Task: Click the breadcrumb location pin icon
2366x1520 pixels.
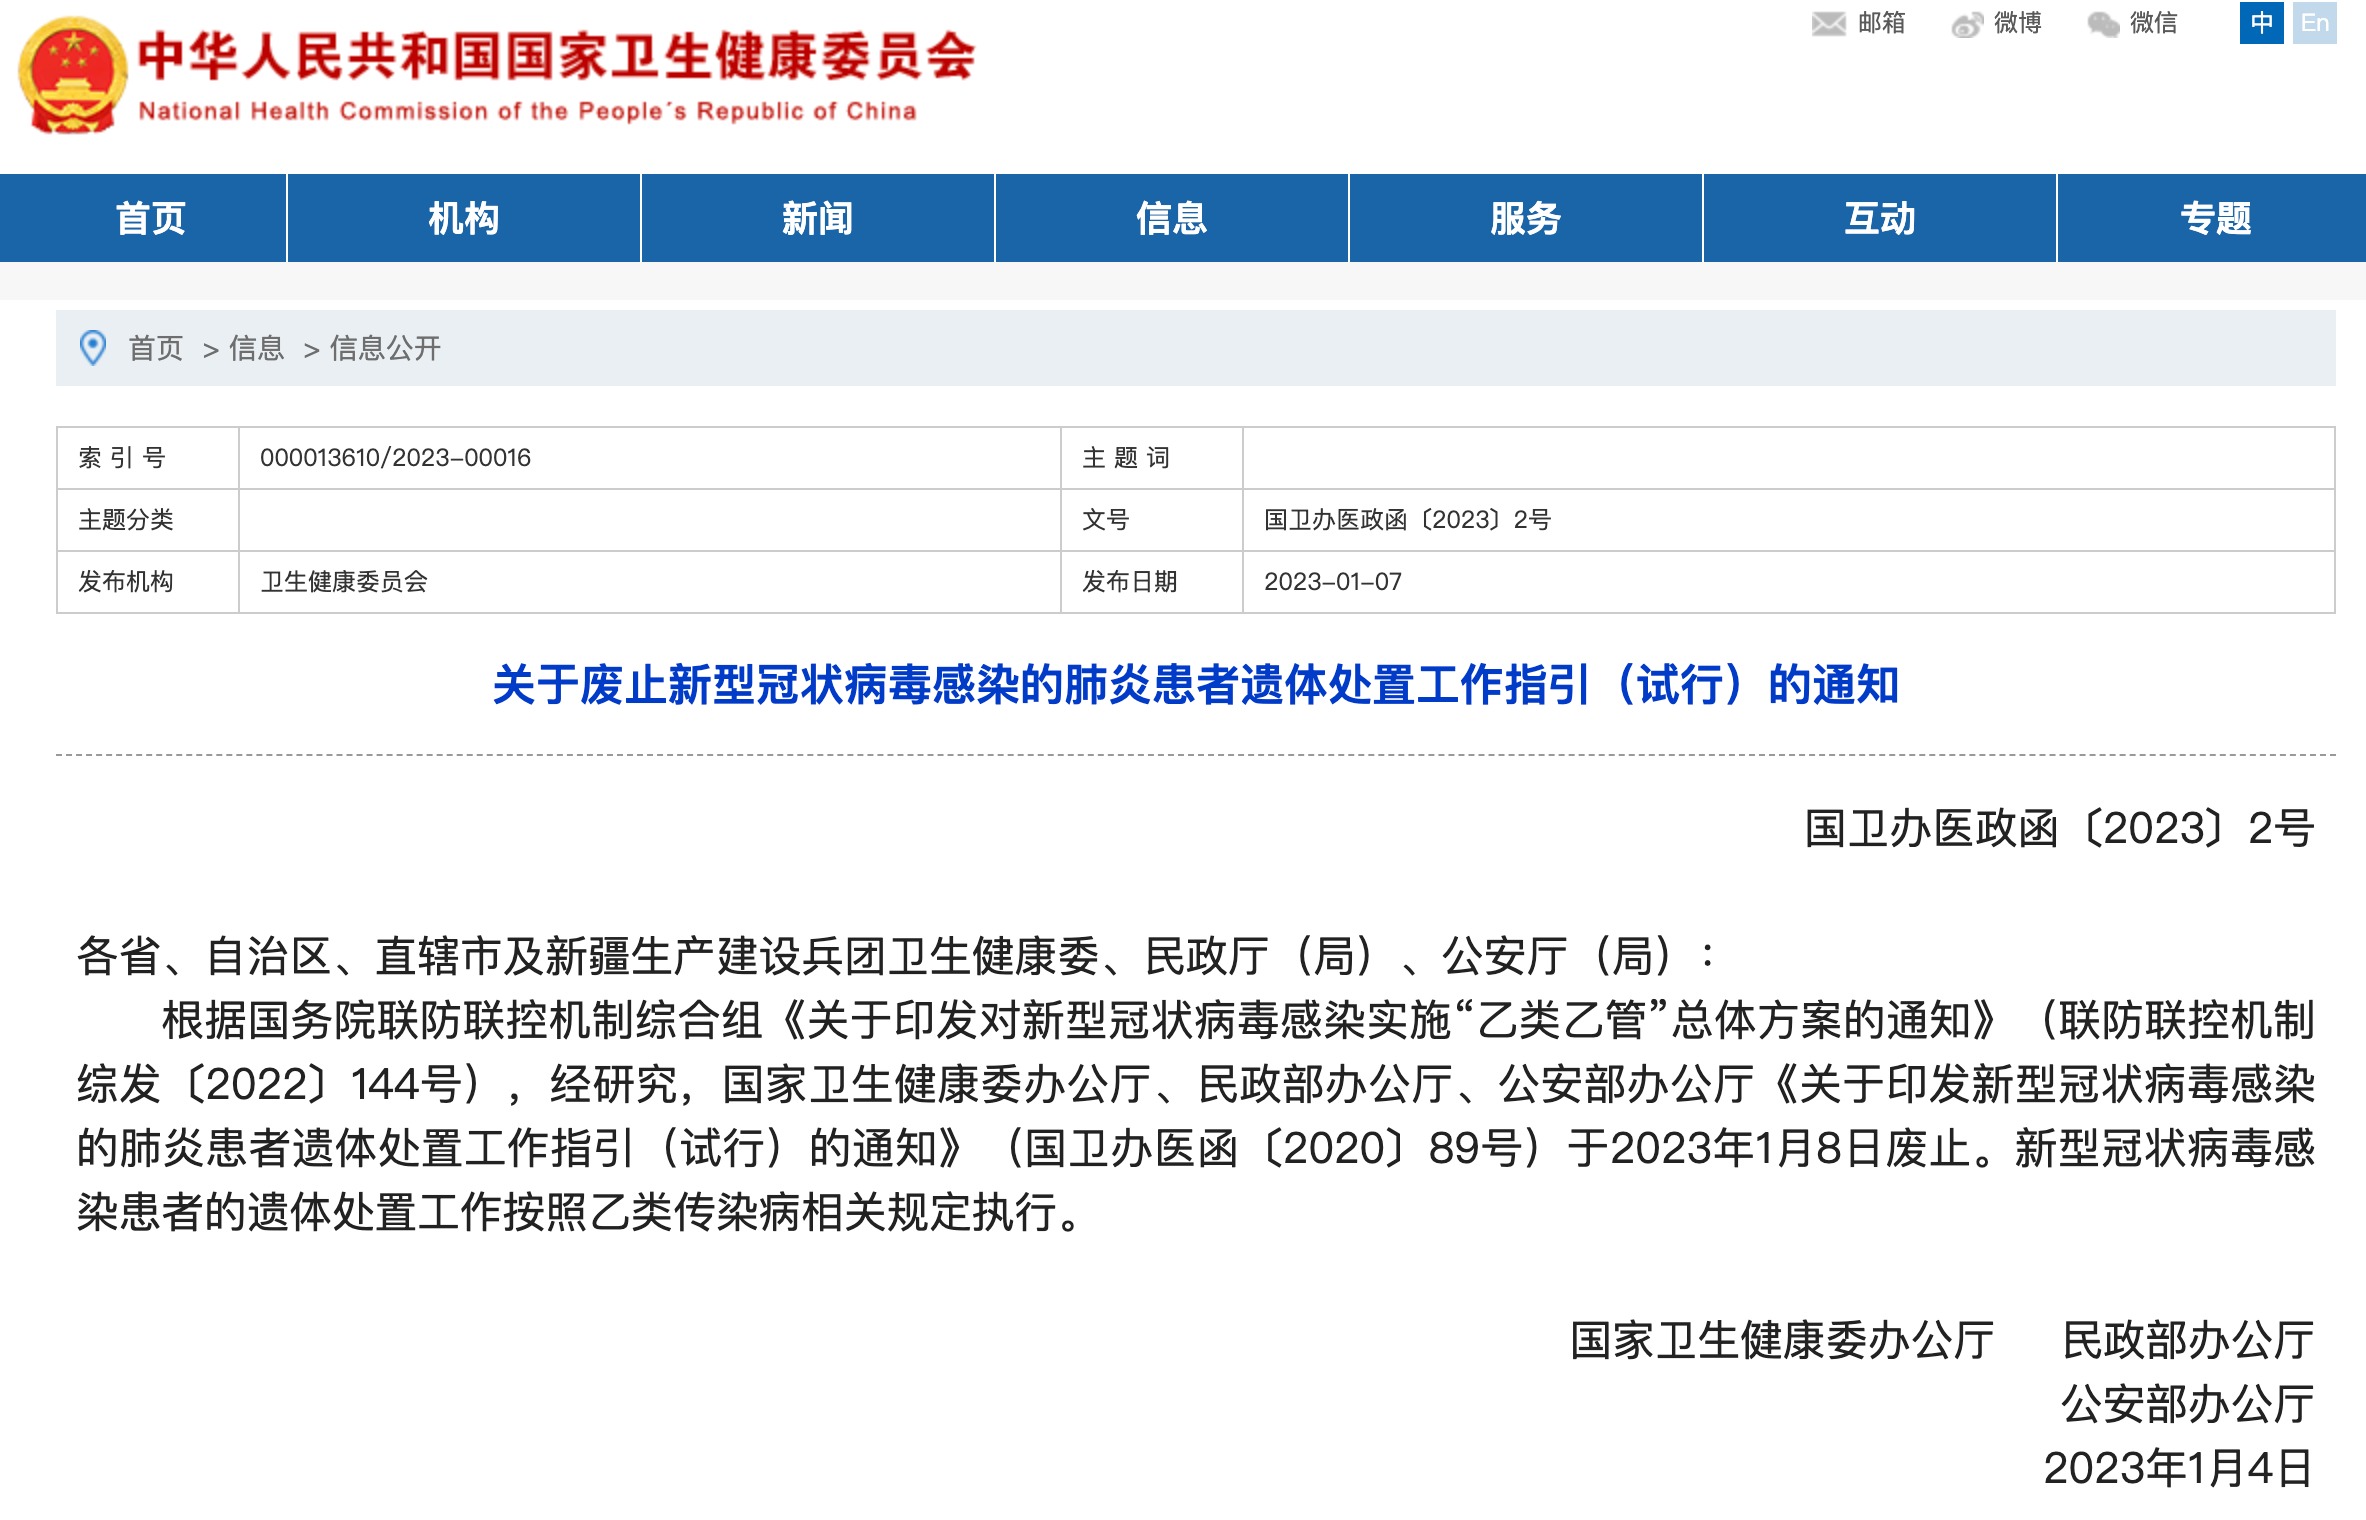Action: pyautogui.click(x=92, y=348)
